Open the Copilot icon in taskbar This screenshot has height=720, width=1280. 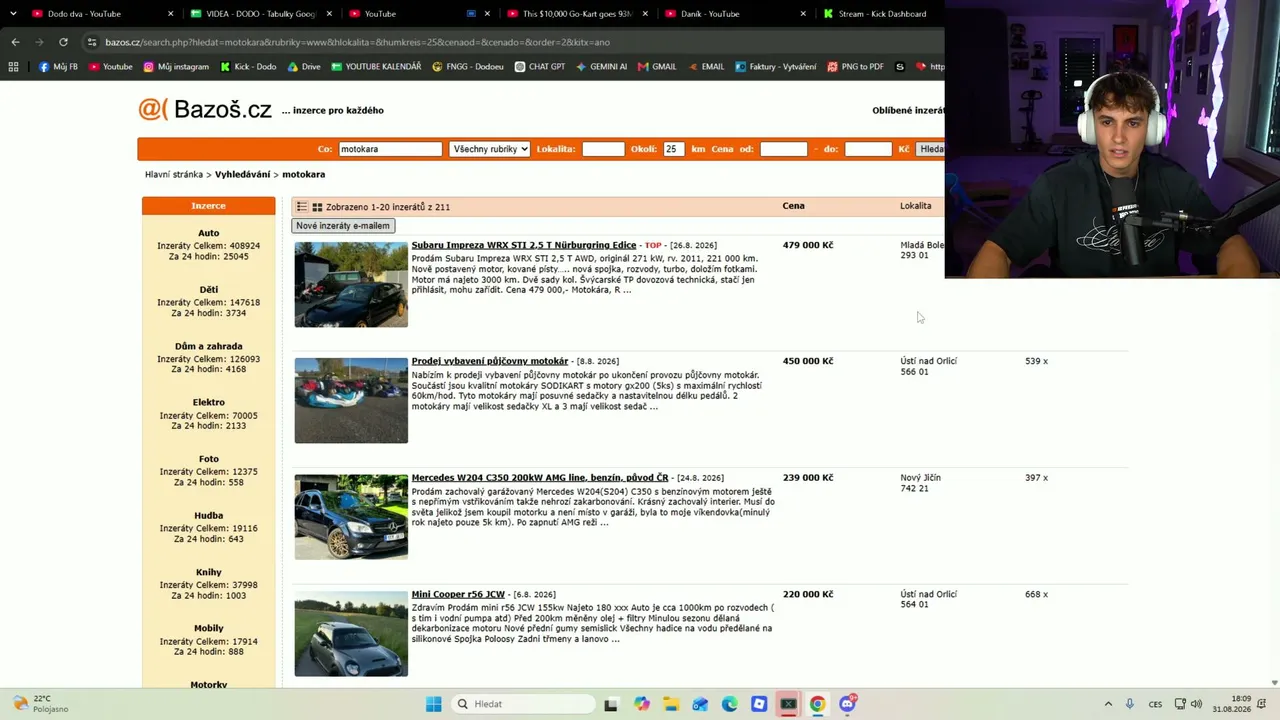point(642,704)
